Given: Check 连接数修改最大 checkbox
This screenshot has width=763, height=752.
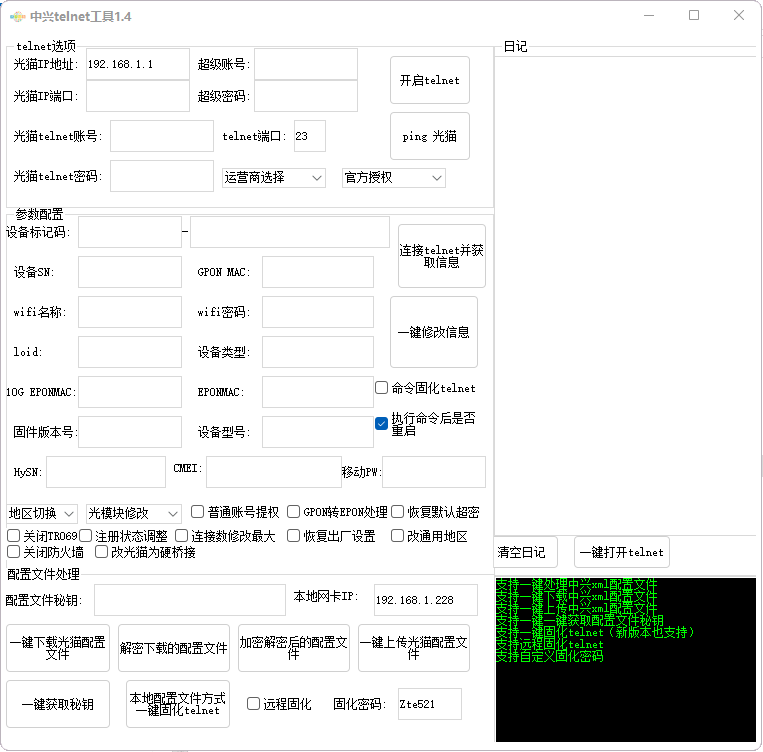Looking at the screenshot, I should (182, 536).
